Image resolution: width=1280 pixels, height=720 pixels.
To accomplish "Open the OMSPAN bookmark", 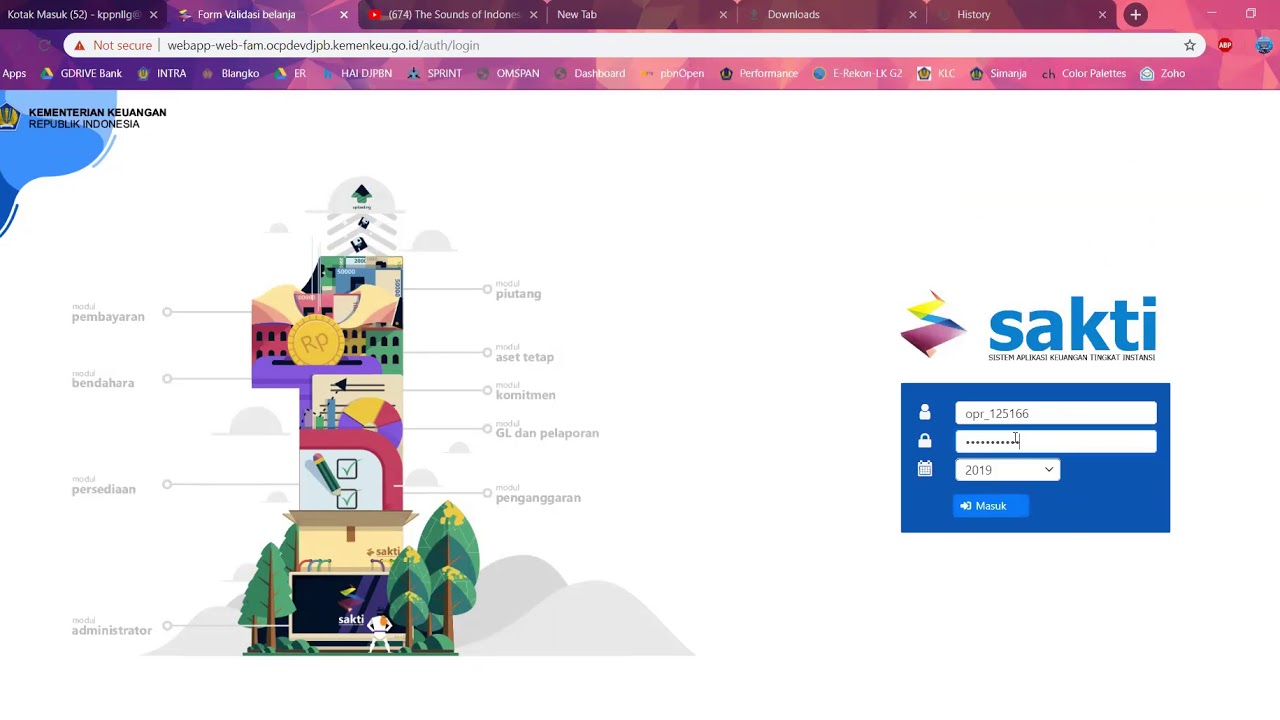I will (x=508, y=73).
